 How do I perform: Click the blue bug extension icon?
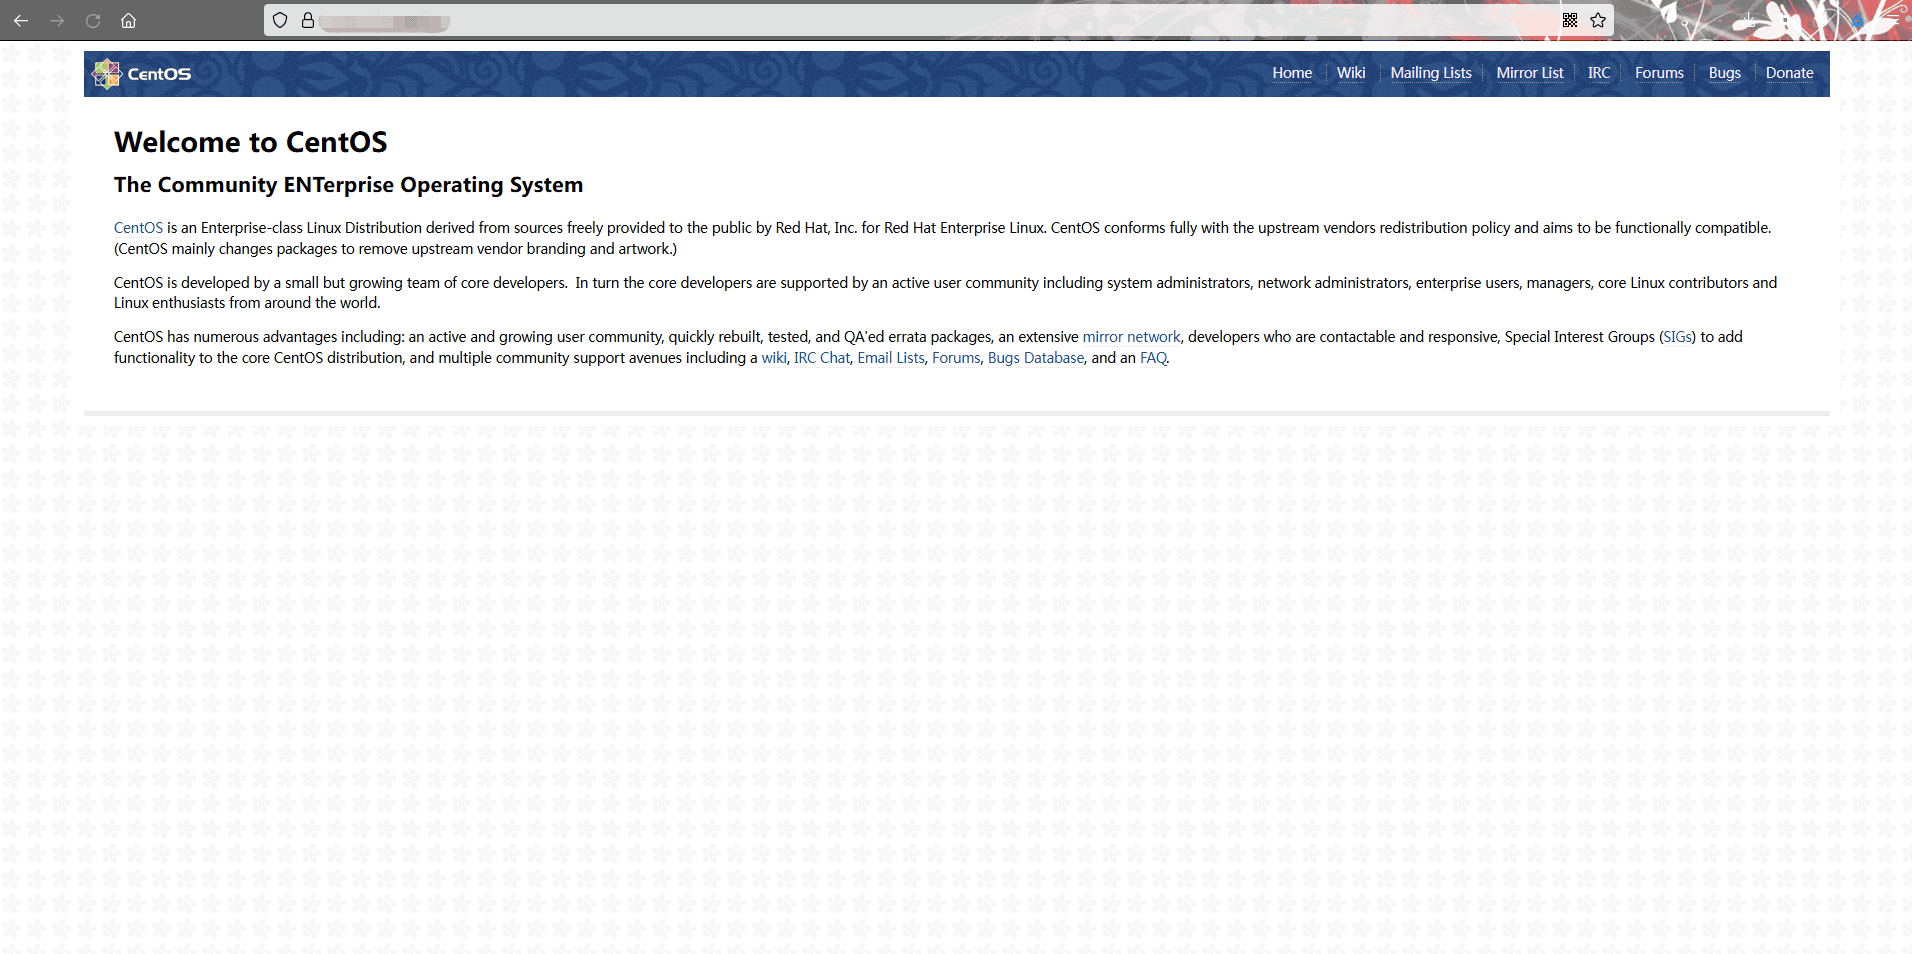pyautogui.click(x=1858, y=20)
